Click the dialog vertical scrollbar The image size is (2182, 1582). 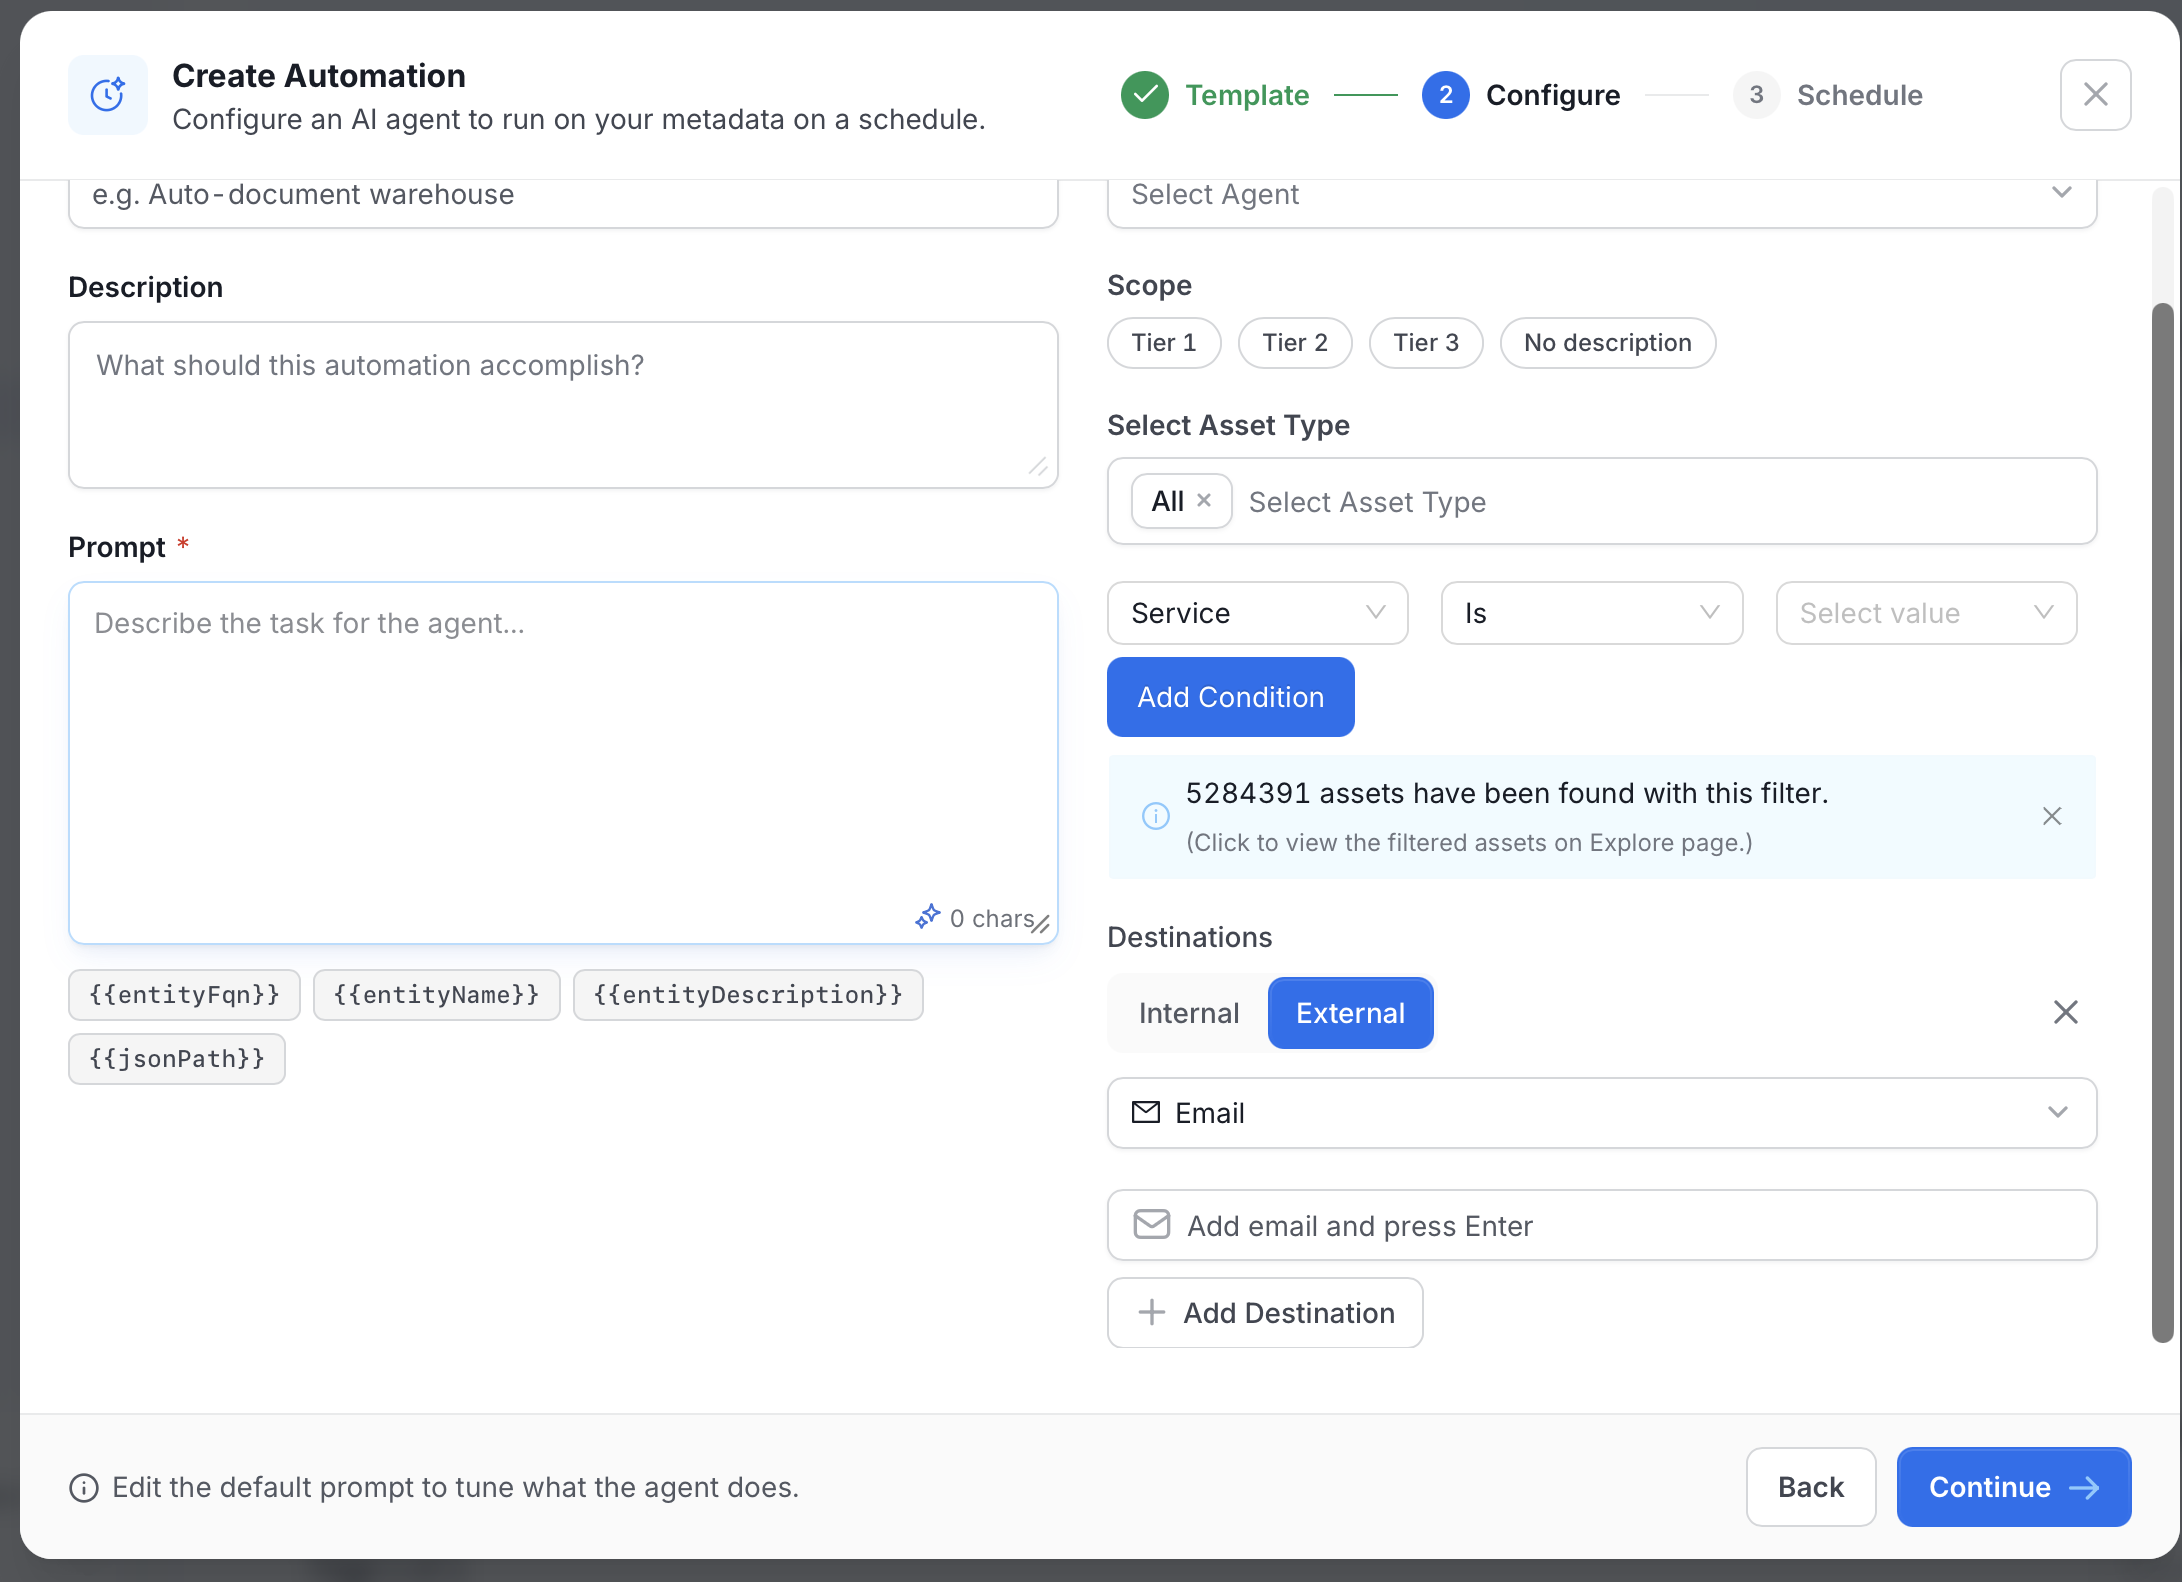(2162, 822)
